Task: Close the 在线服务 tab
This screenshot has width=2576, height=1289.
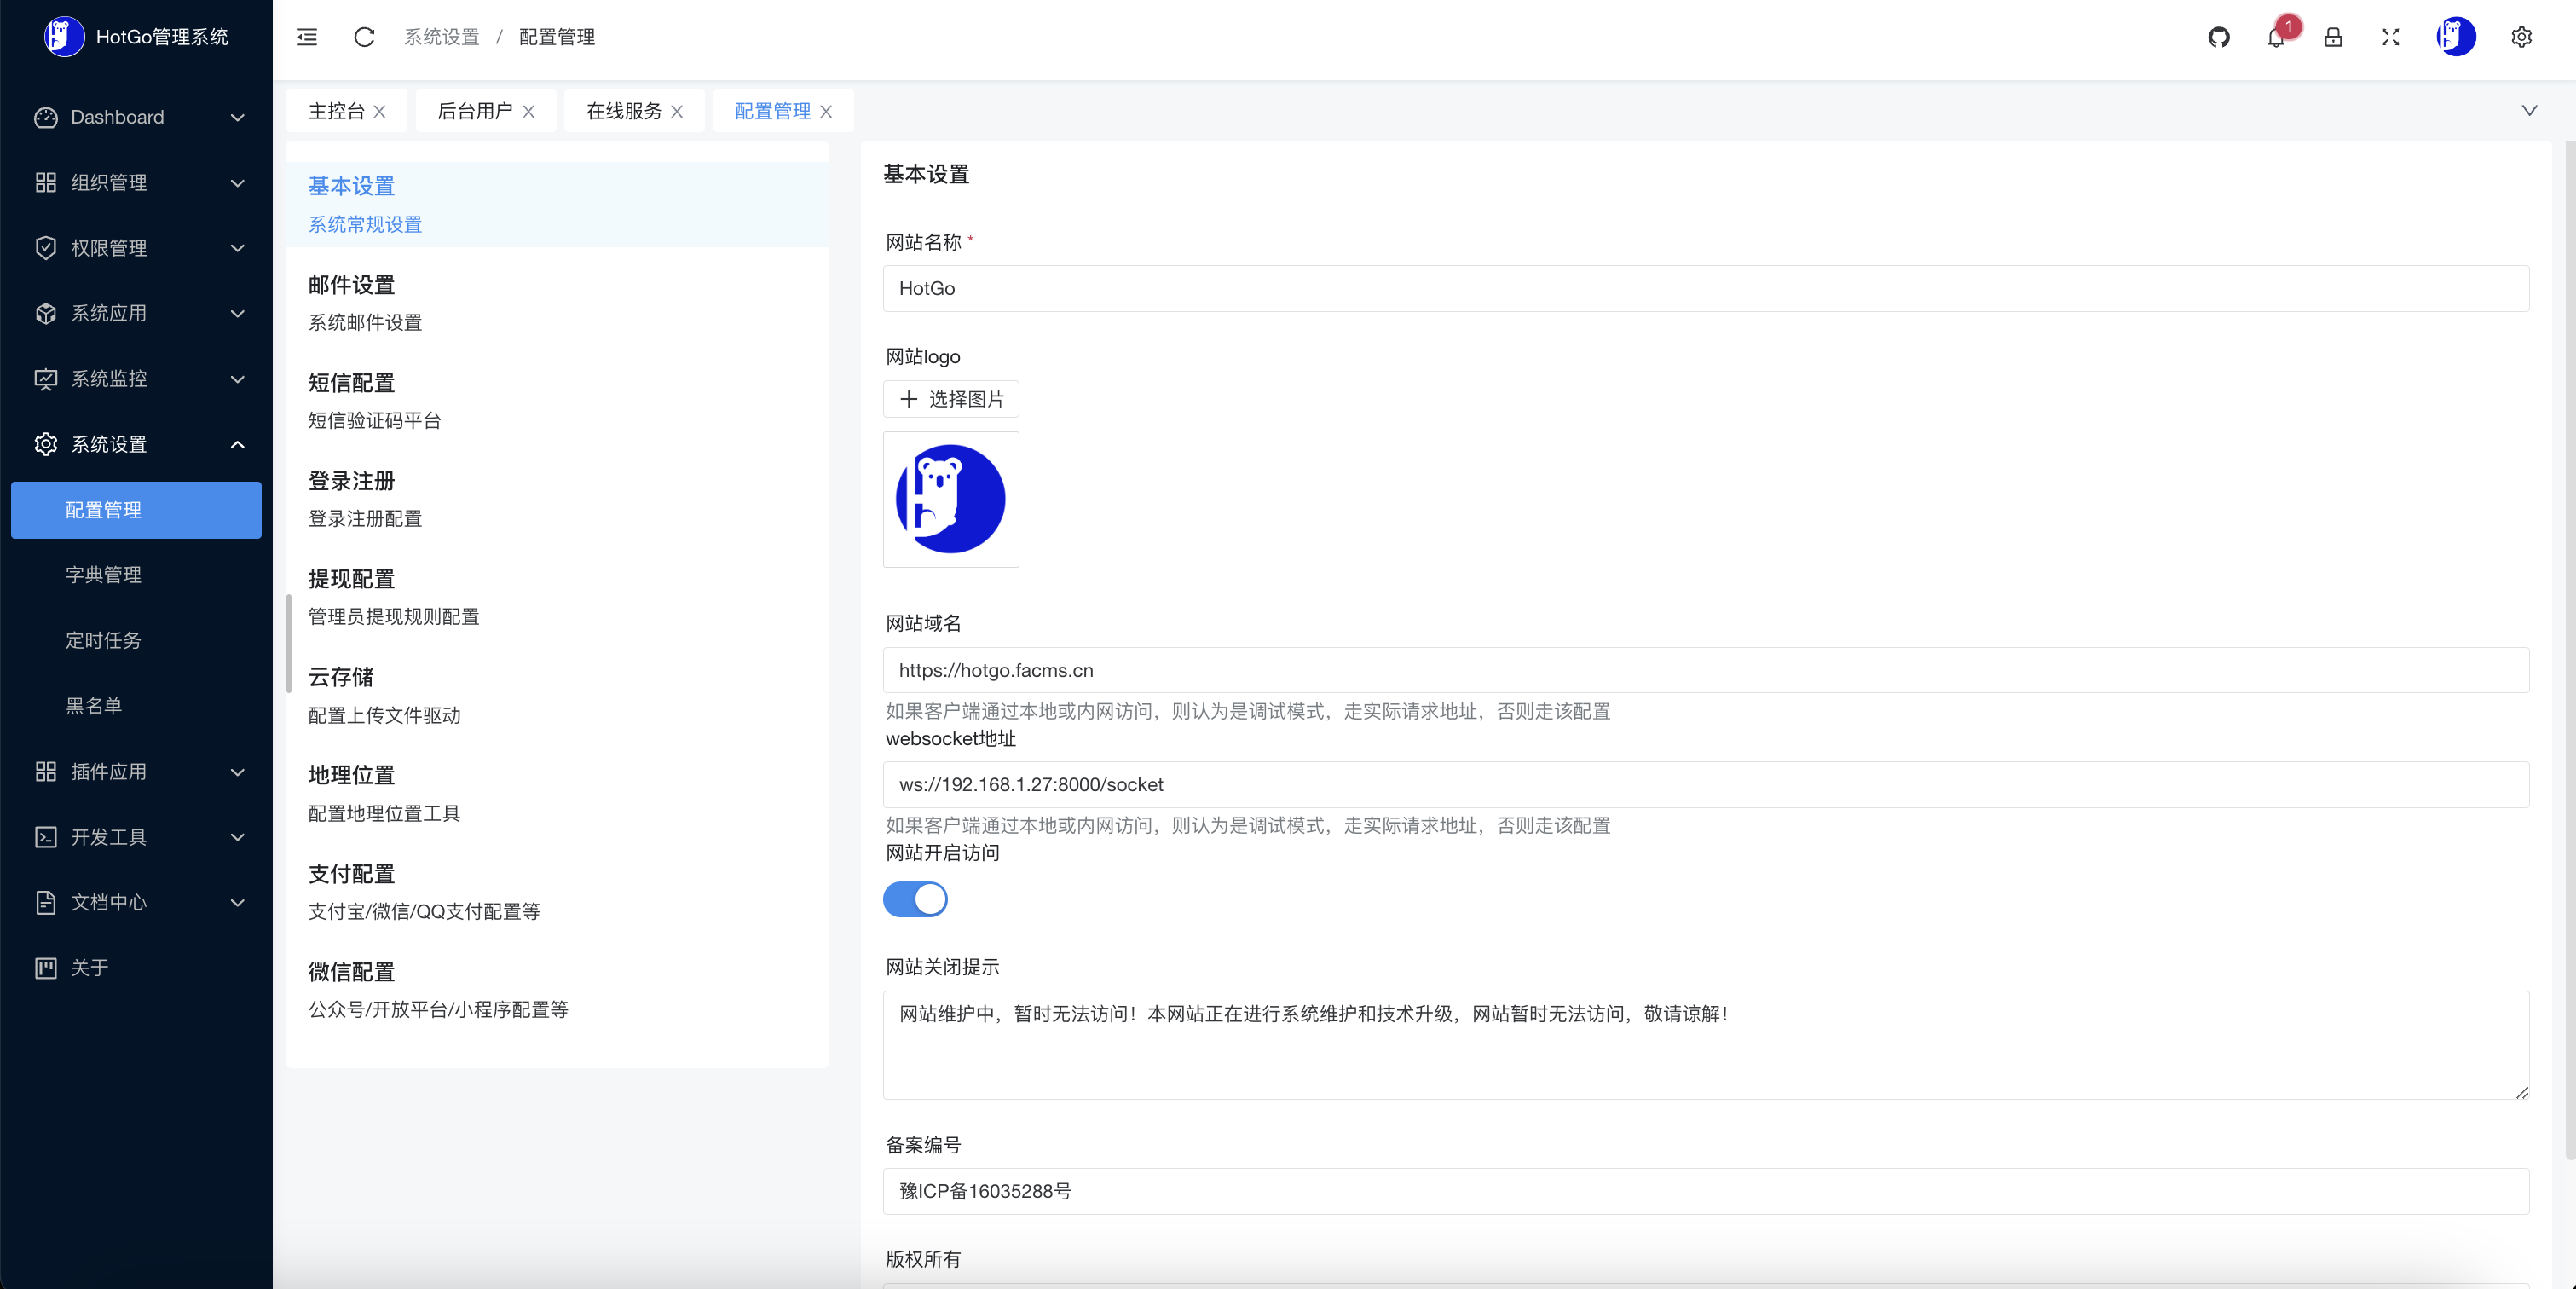Action: coord(677,112)
